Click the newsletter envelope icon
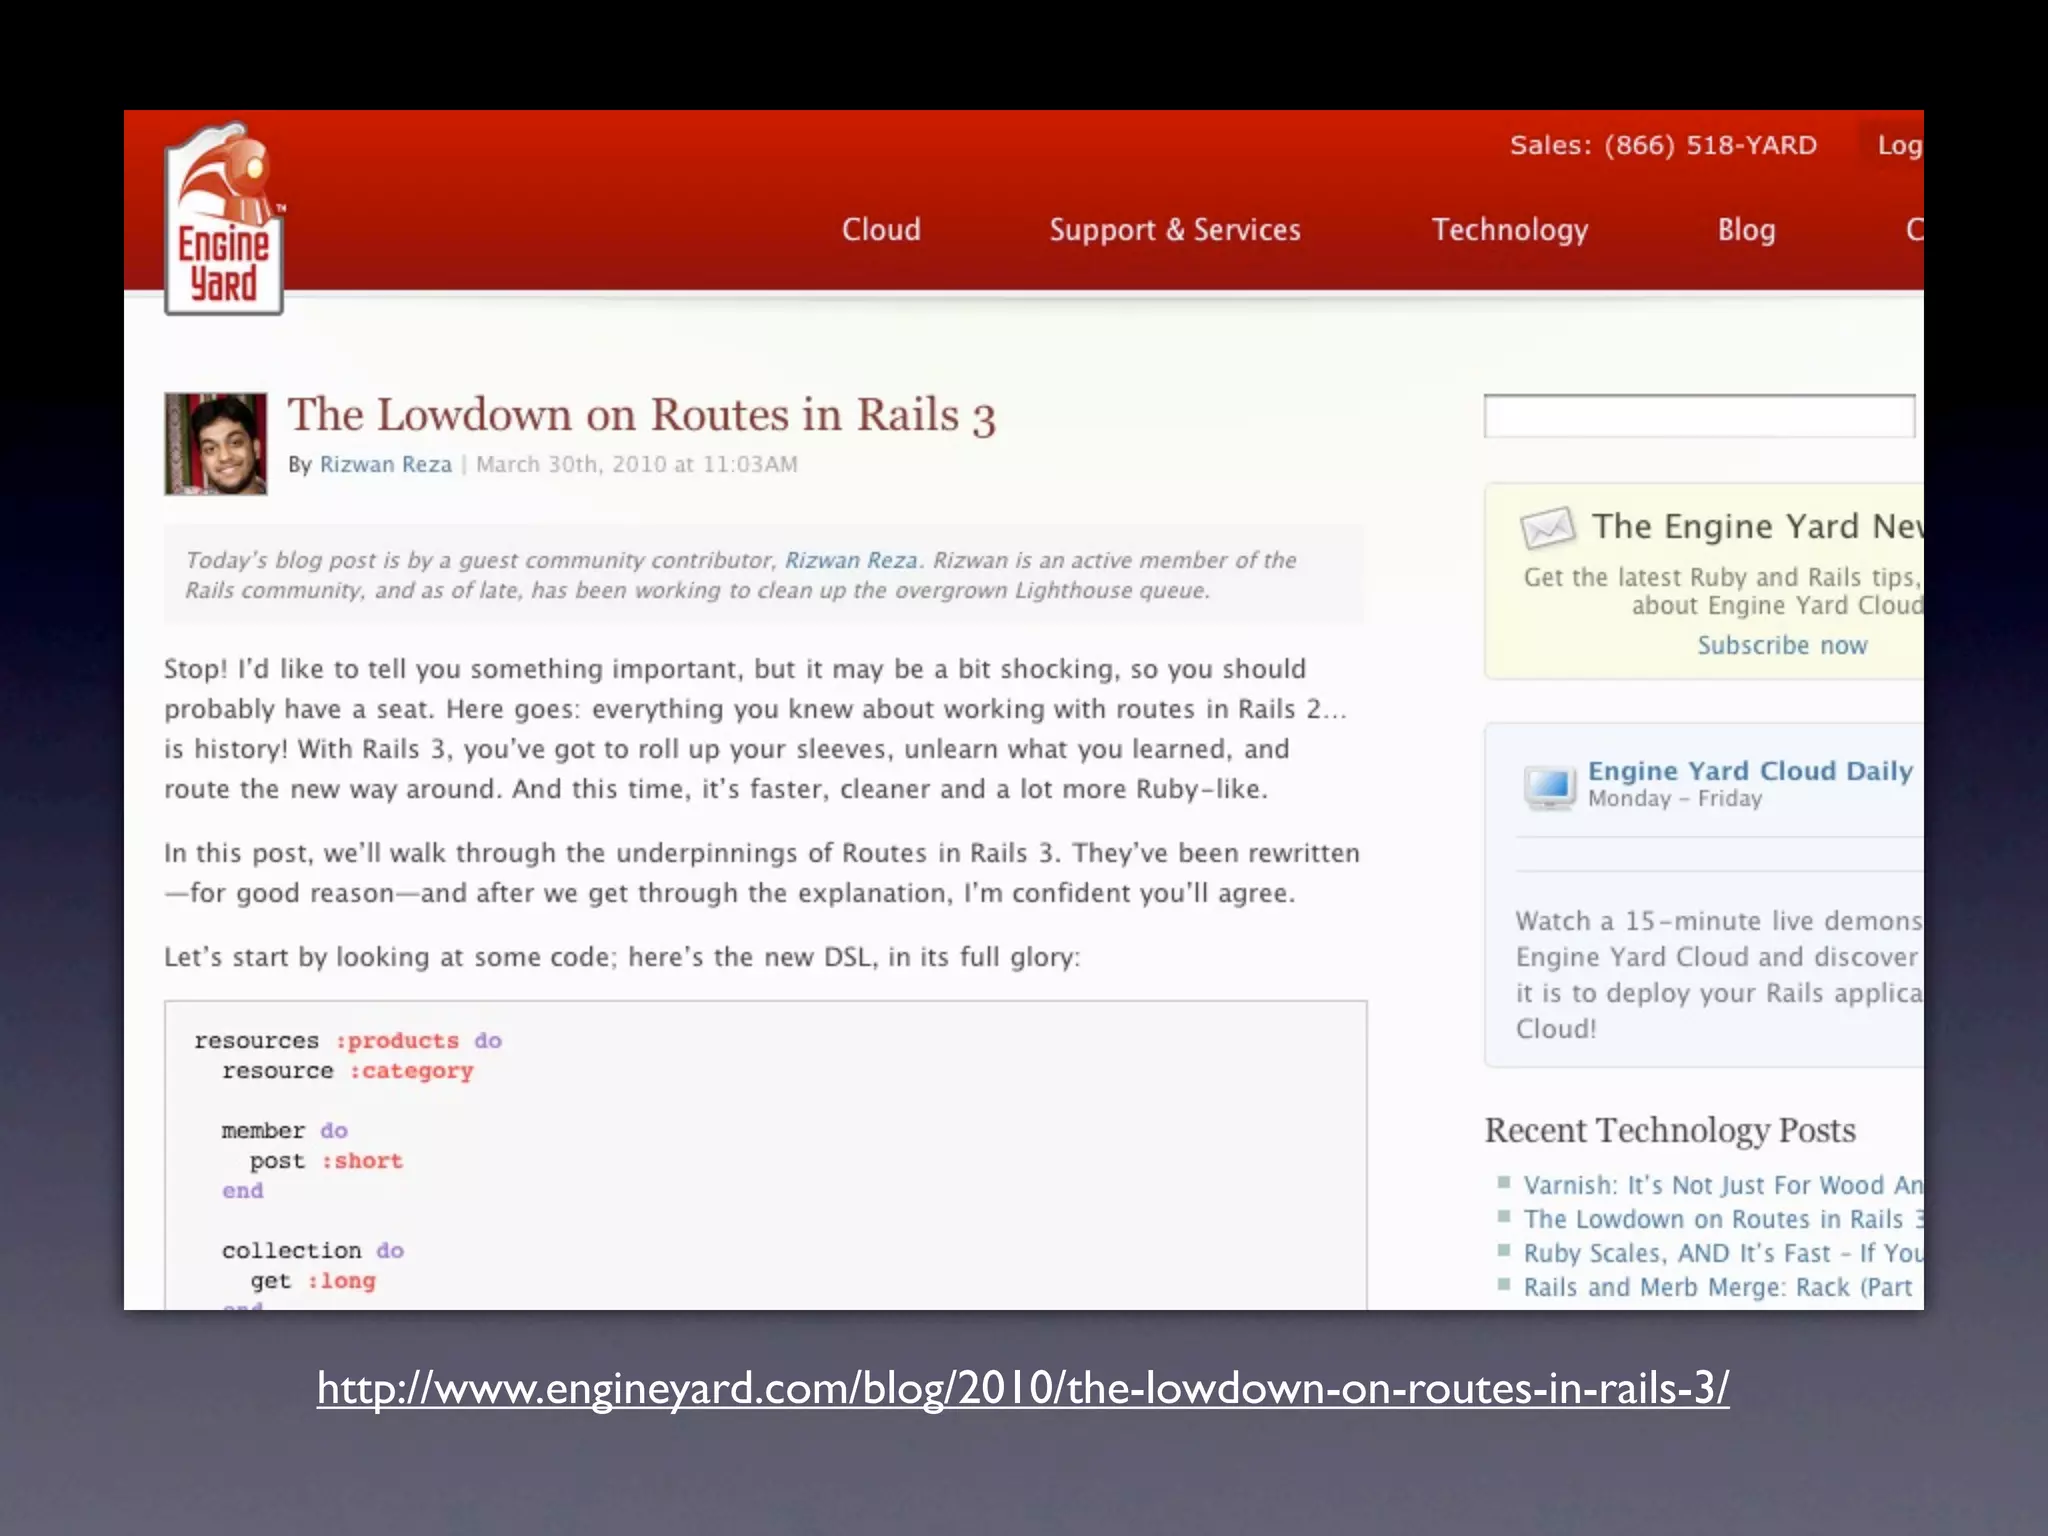Screen dimensions: 2048x1536 coord(1547,527)
